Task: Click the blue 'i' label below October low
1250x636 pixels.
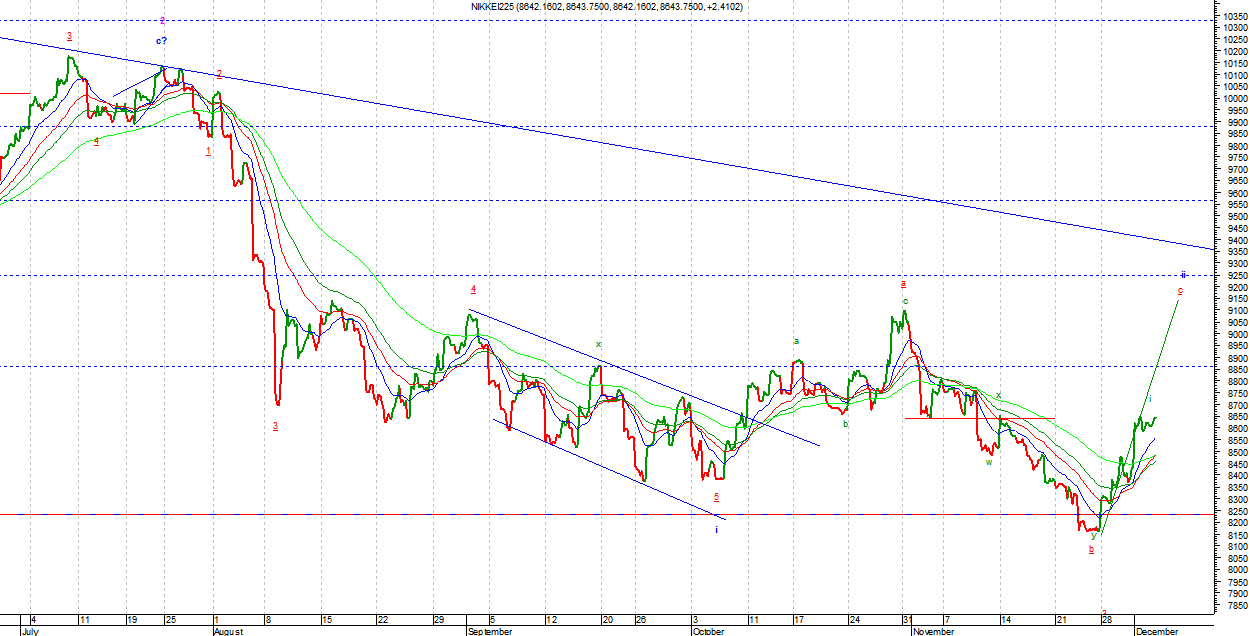Action: (716, 529)
